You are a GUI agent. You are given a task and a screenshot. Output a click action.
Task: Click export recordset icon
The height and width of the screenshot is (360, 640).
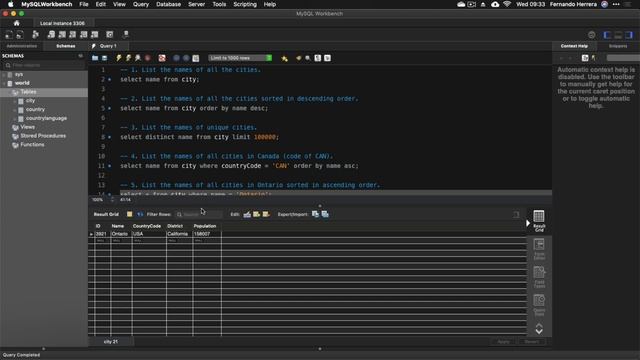pos(316,214)
